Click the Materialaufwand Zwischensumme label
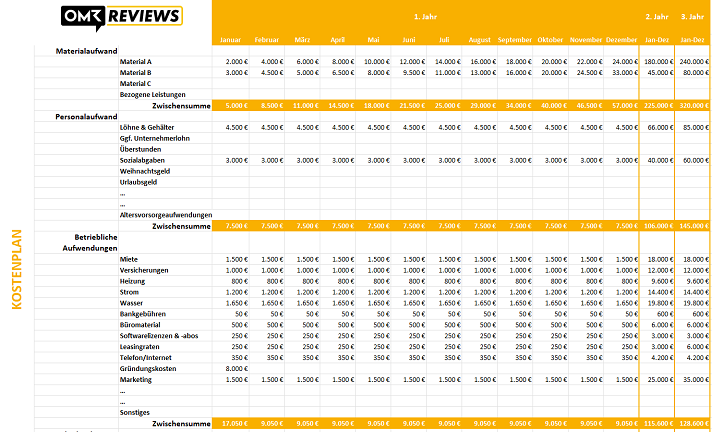 pos(180,105)
